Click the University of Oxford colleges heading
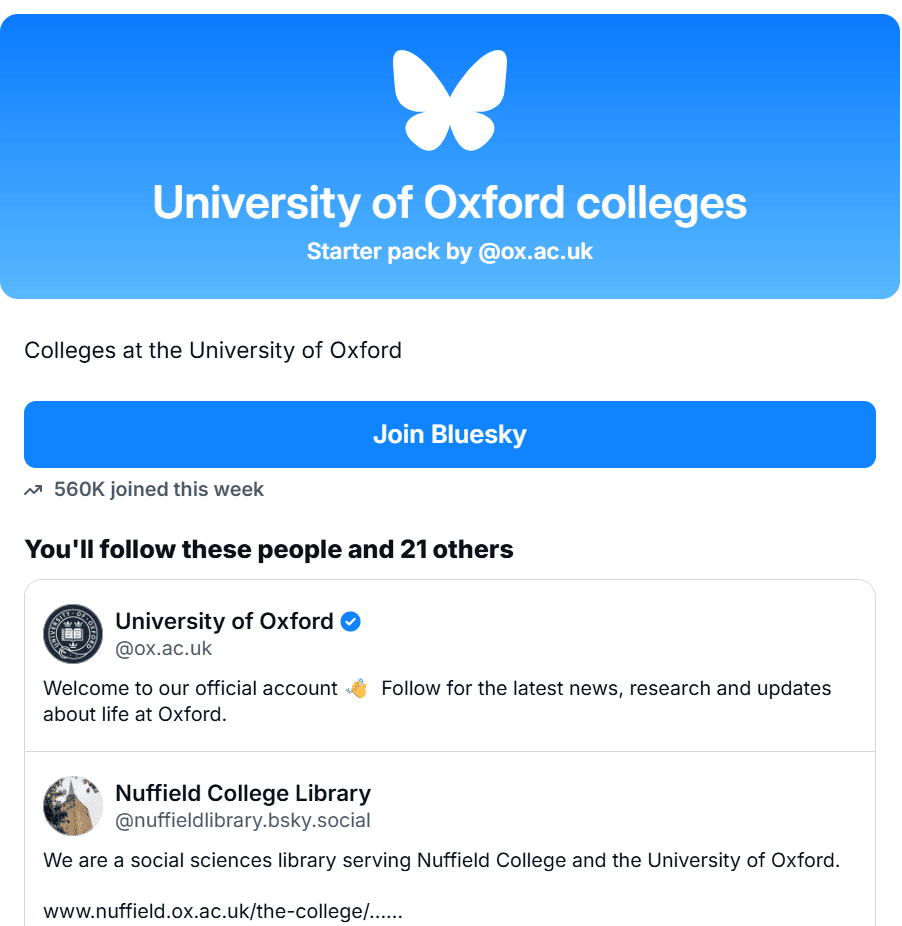 [x=450, y=203]
